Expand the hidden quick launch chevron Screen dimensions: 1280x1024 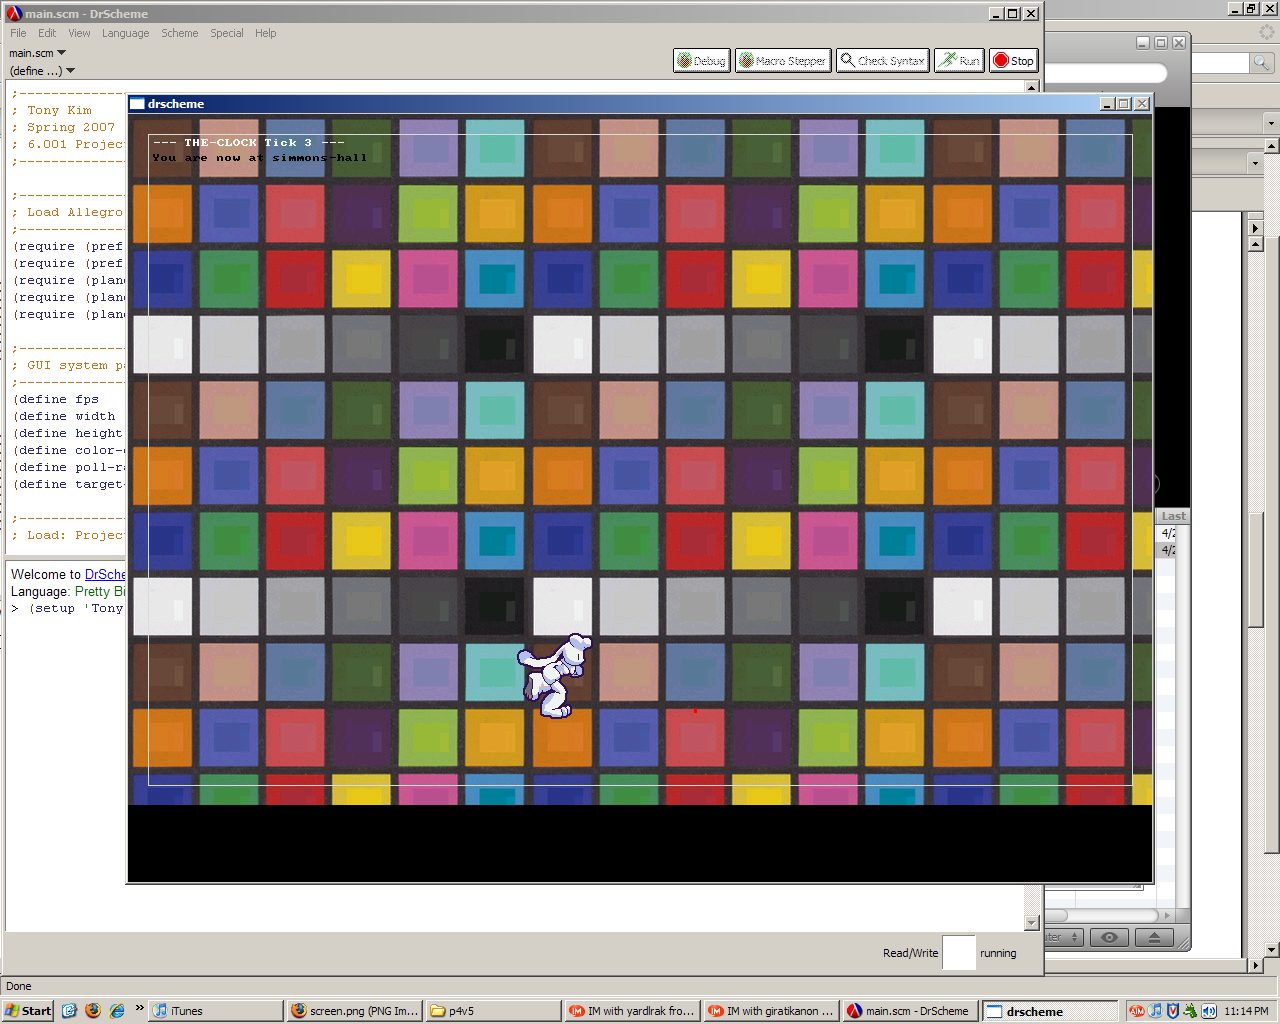(x=139, y=1008)
